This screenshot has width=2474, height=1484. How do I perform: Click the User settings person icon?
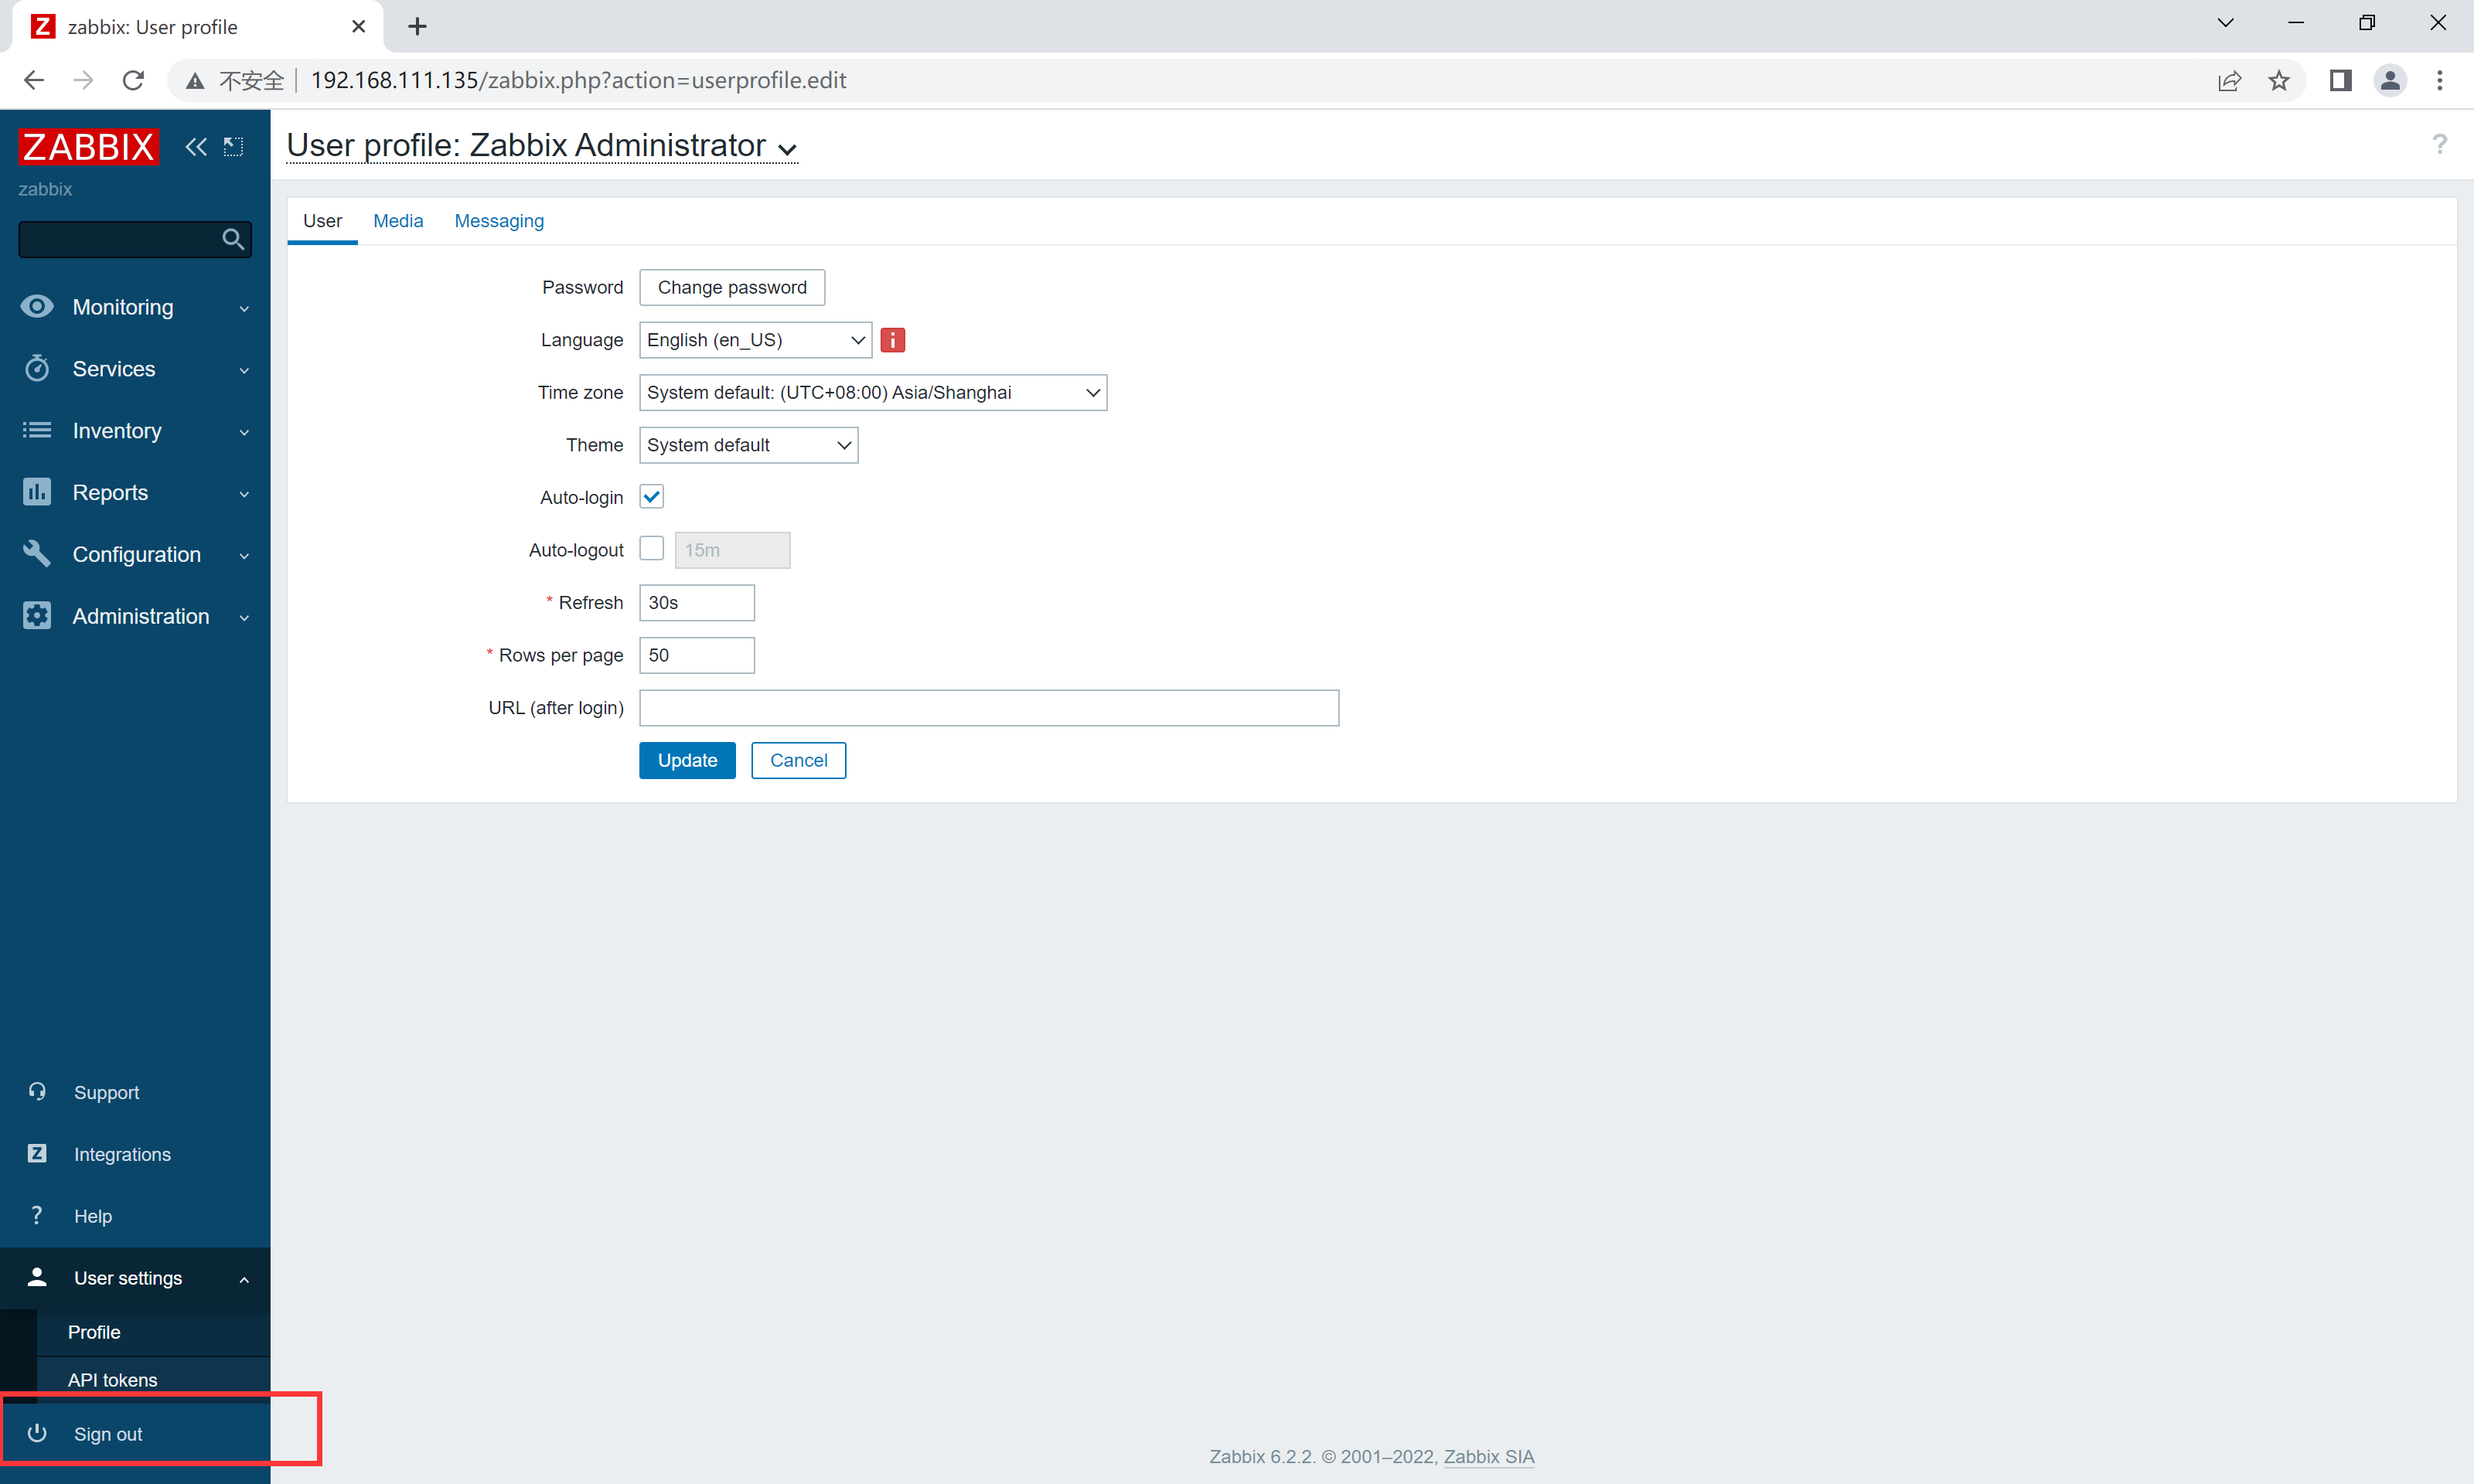[37, 1277]
